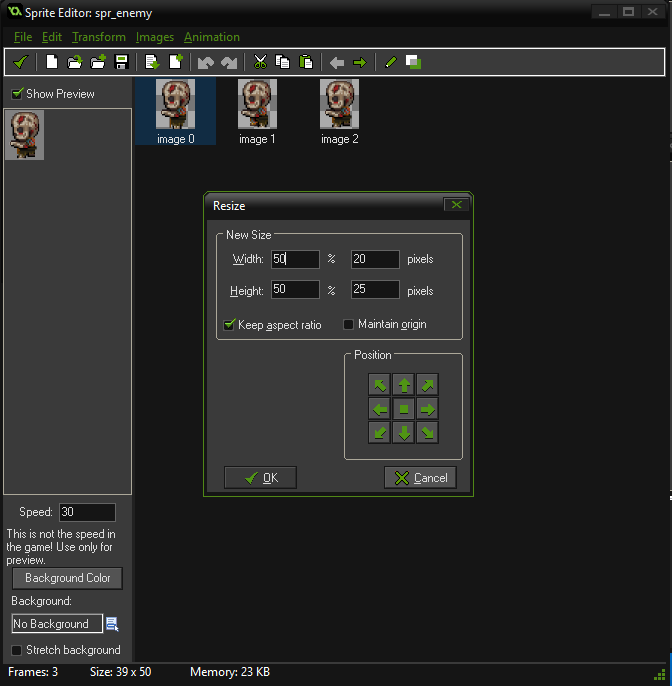The height and width of the screenshot is (686, 672).
Task: Move image right with green arrow
Action: 360,63
